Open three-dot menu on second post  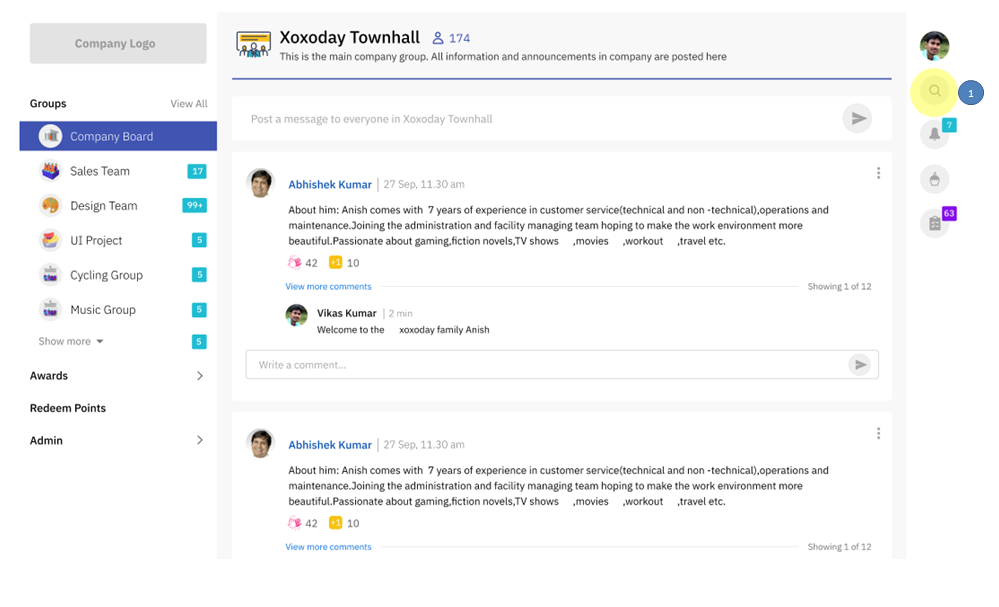[x=878, y=433]
